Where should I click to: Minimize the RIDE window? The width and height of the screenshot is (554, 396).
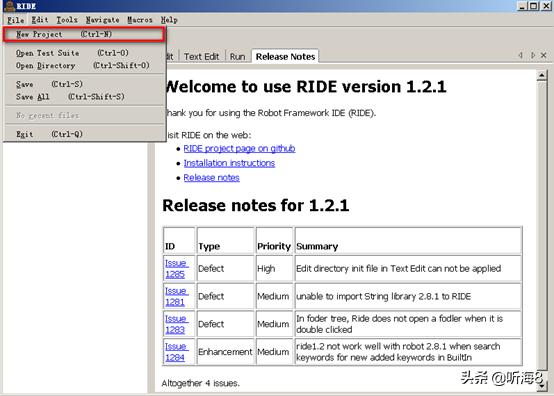click(x=523, y=6)
